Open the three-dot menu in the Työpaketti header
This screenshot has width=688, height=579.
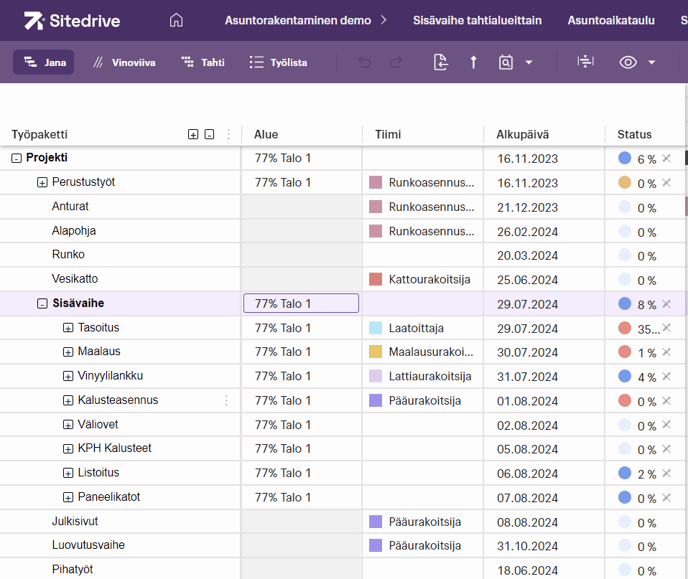click(228, 134)
